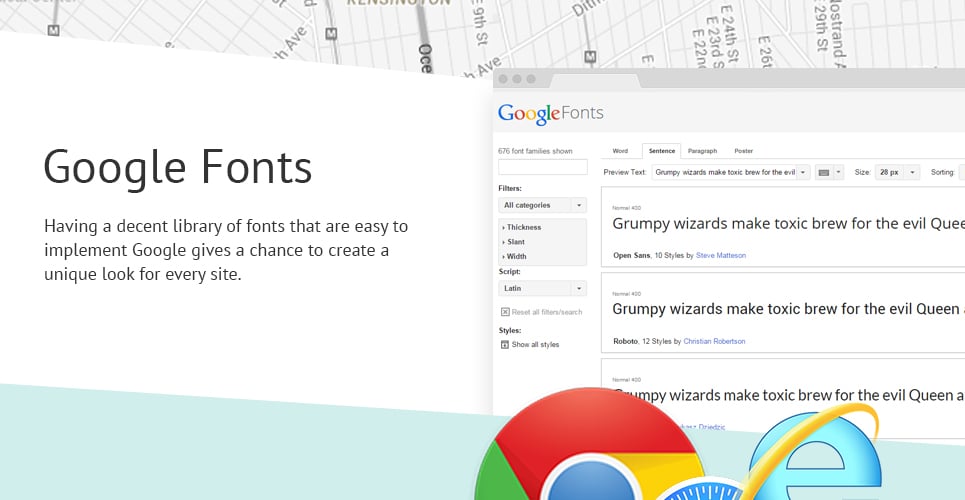965x500 pixels.
Task: Expand the Slant filter
Action: (x=514, y=242)
